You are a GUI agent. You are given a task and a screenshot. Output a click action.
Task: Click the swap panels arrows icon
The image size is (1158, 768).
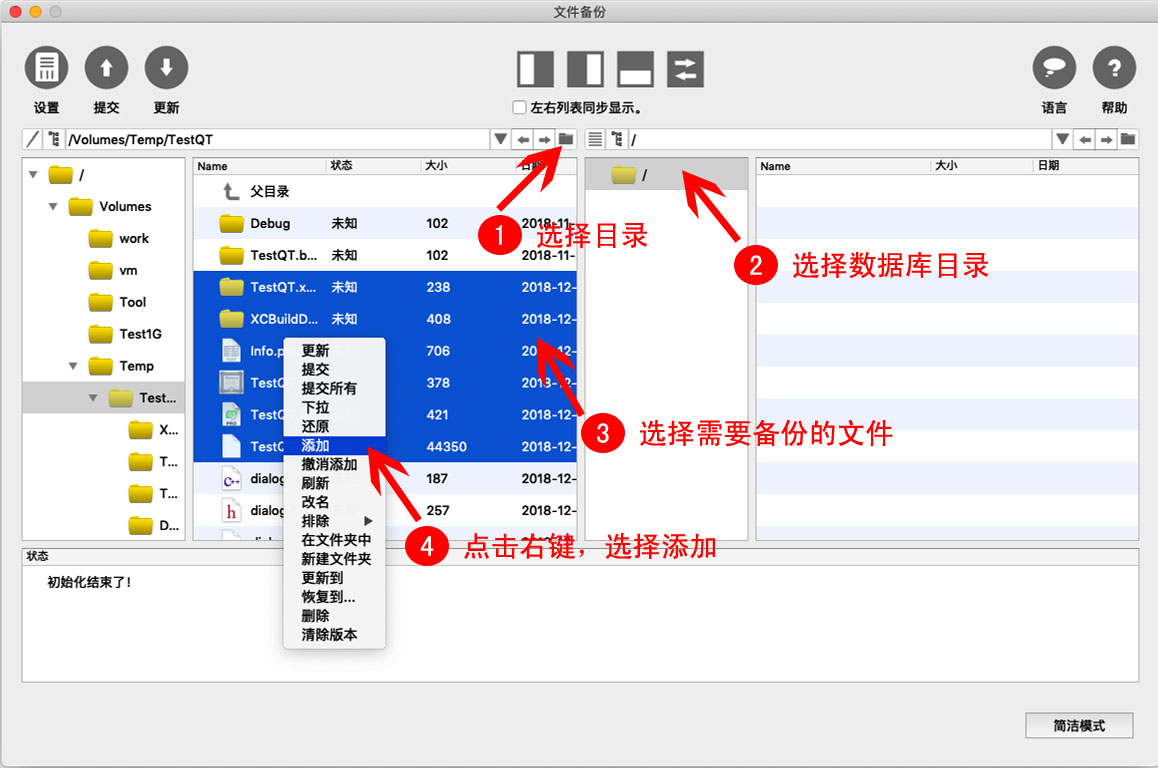685,69
